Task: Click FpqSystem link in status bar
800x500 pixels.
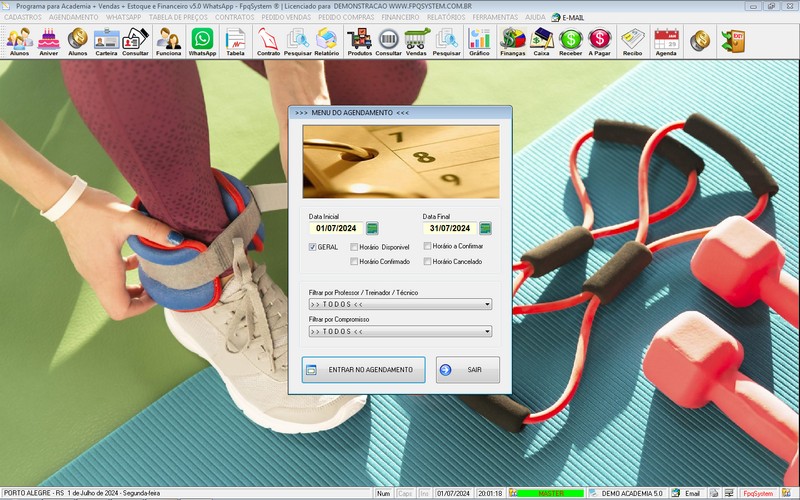Action: coord(758,493)
